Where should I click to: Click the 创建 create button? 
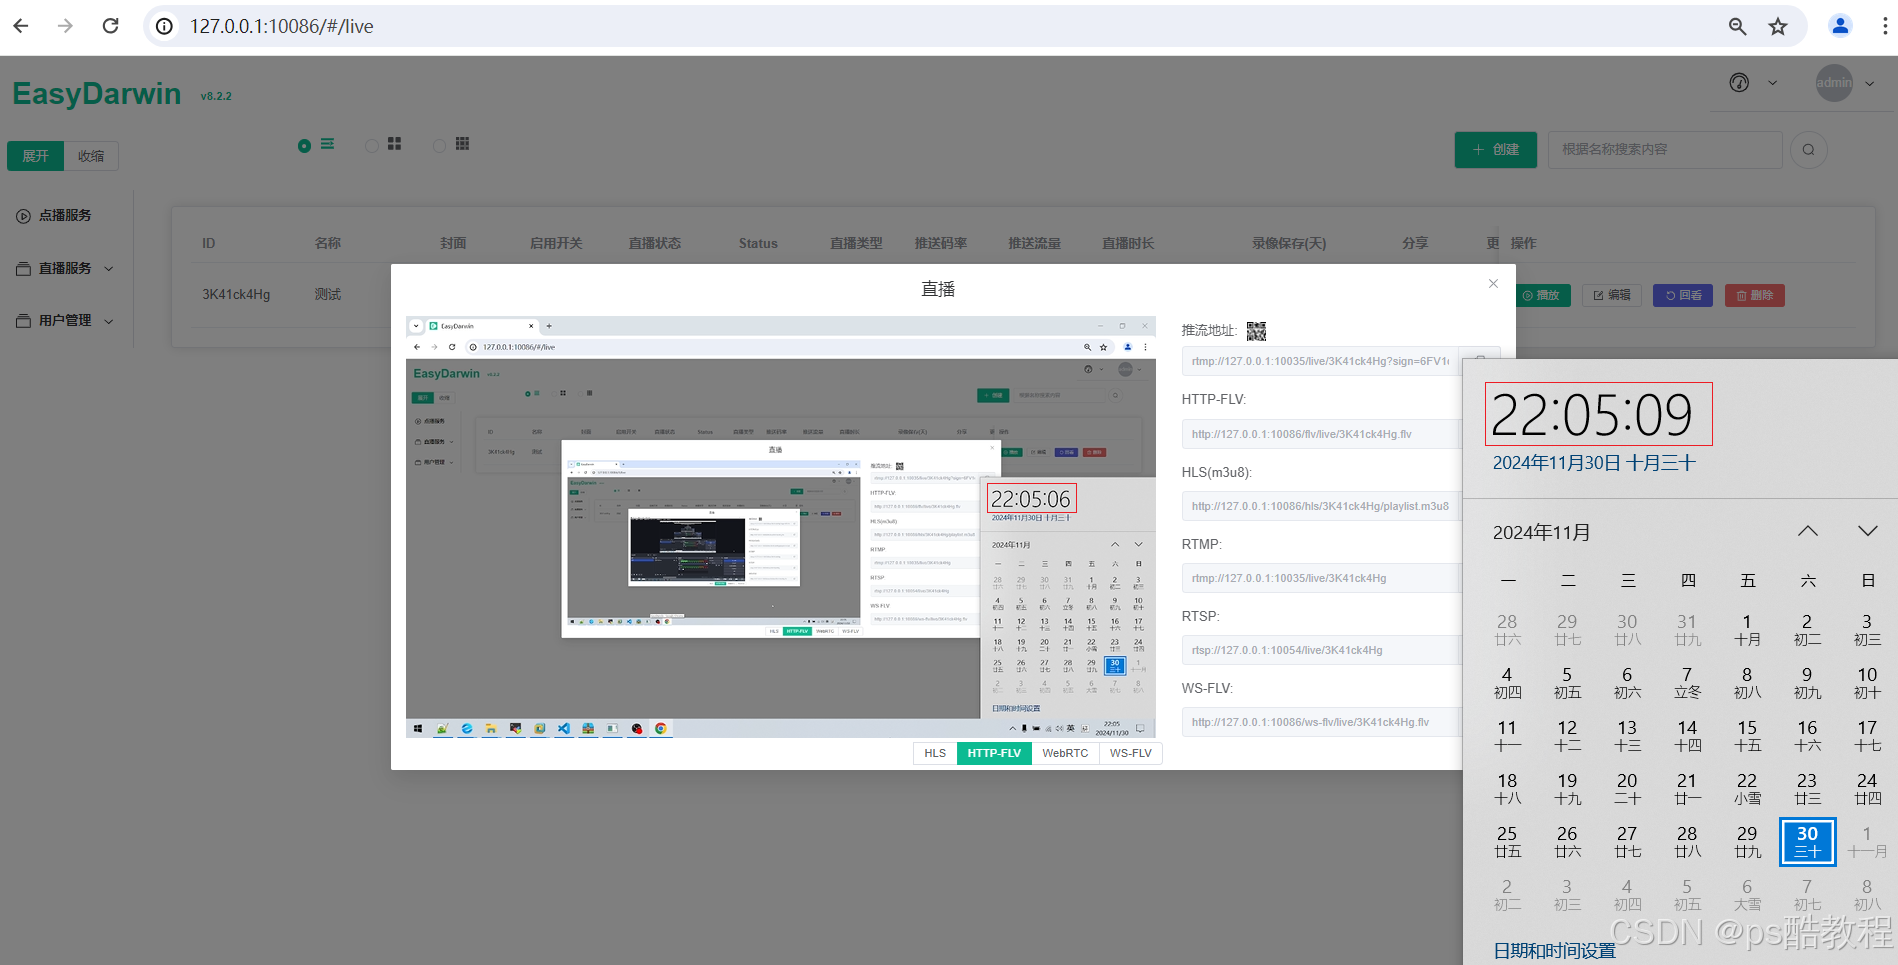pos(1496,149)
